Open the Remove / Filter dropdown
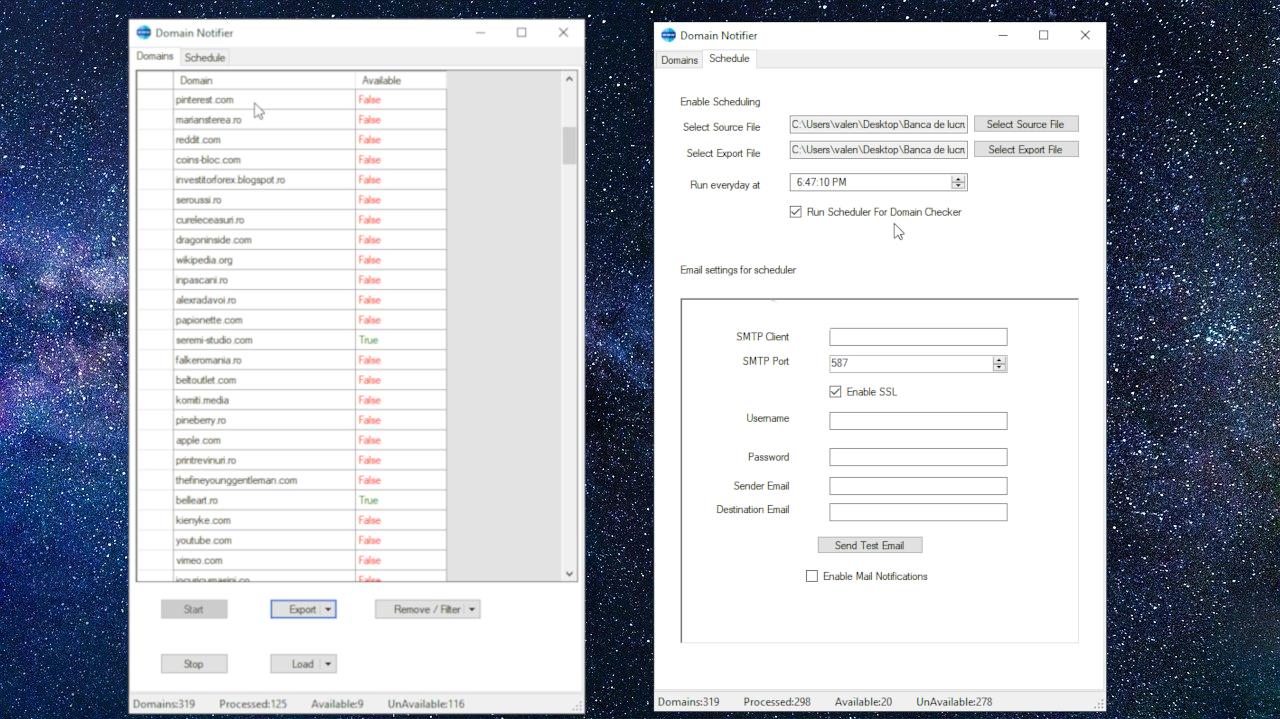 click(x=473, y=608)
